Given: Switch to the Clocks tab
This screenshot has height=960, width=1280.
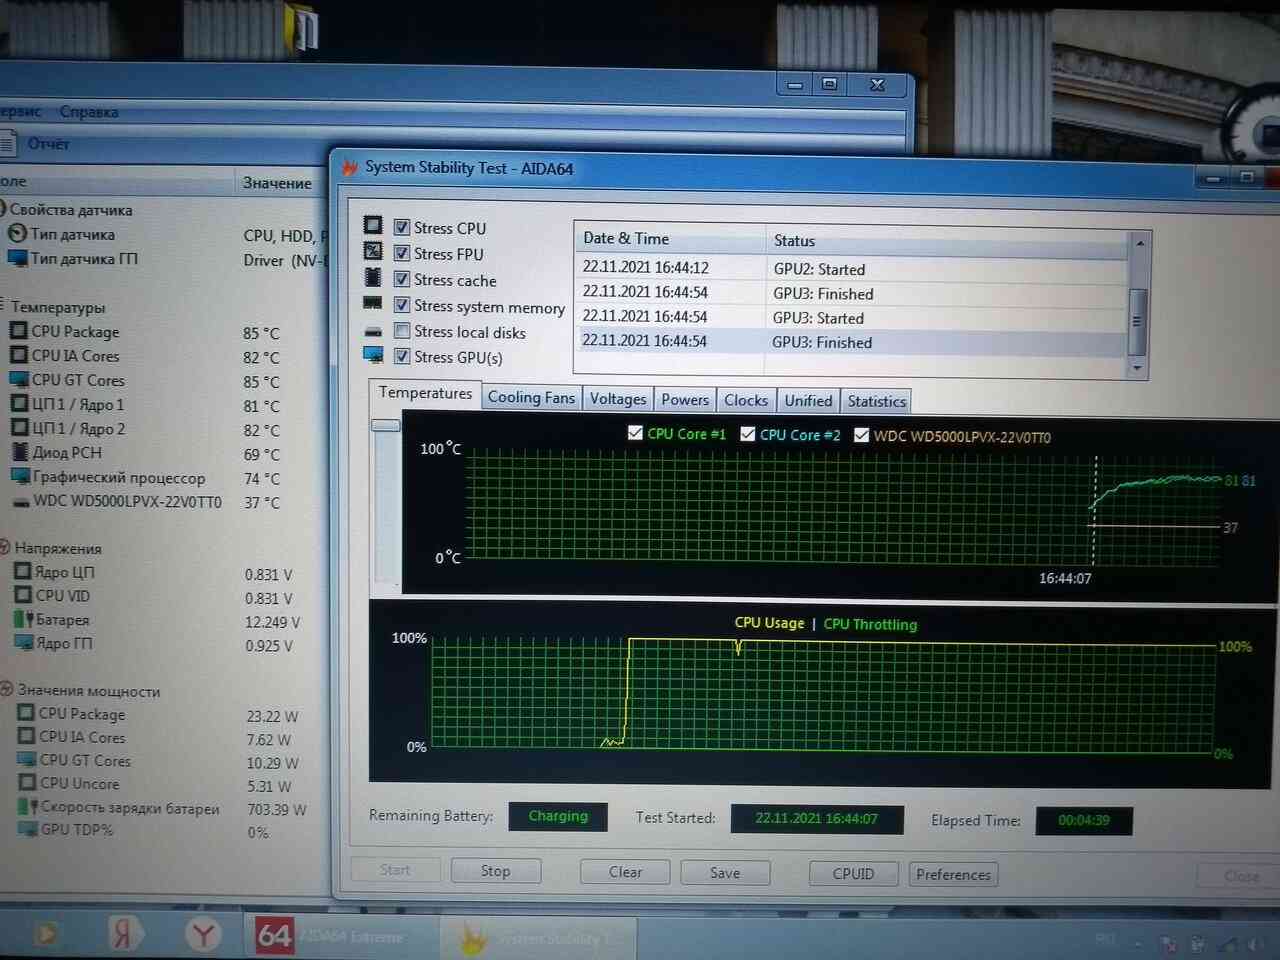Looking at the screenshot, I should pos(746,400).
